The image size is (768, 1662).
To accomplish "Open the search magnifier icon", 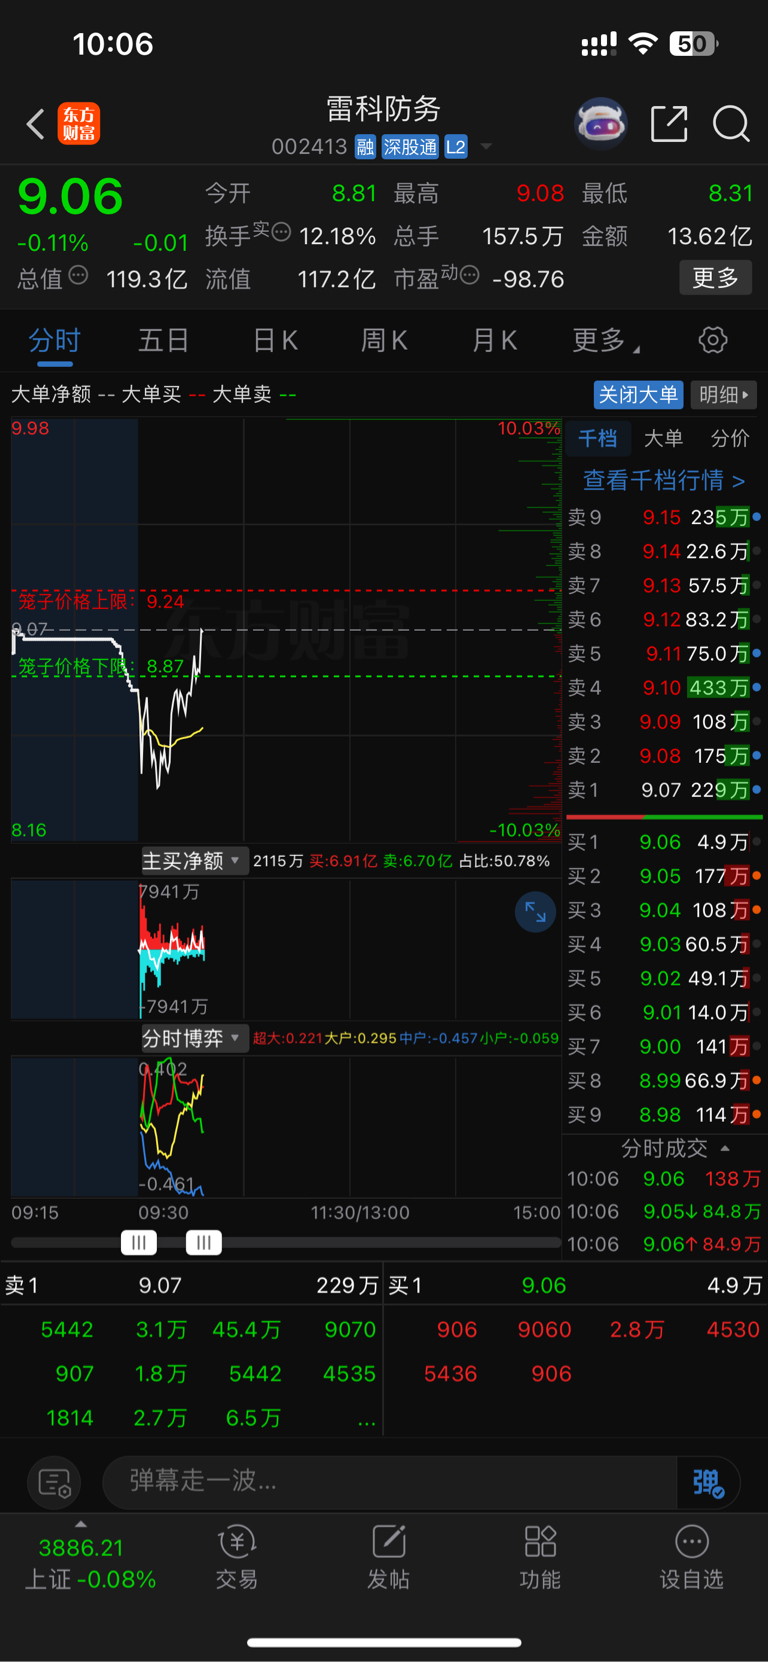I will tap(731, 124).
